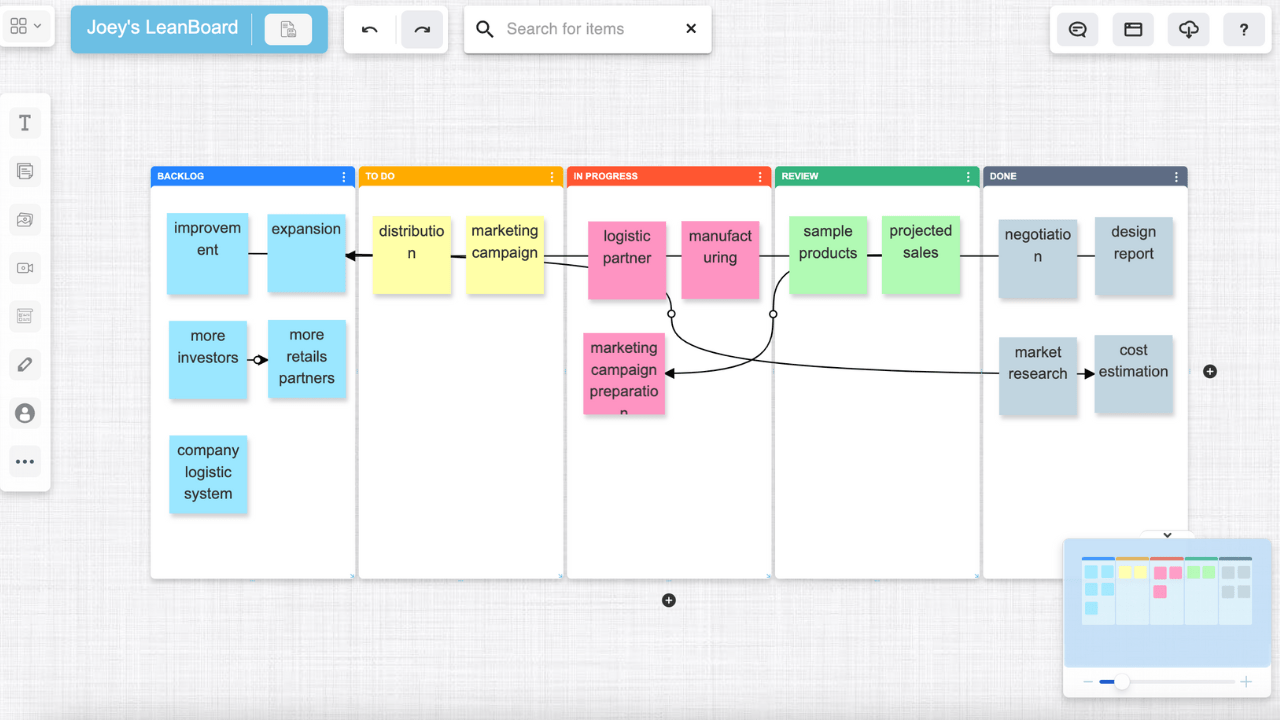This screenshot has width=1280, height=720.
Task: Export the board with the cloud download icon
Action: [x=1188, y=29]
